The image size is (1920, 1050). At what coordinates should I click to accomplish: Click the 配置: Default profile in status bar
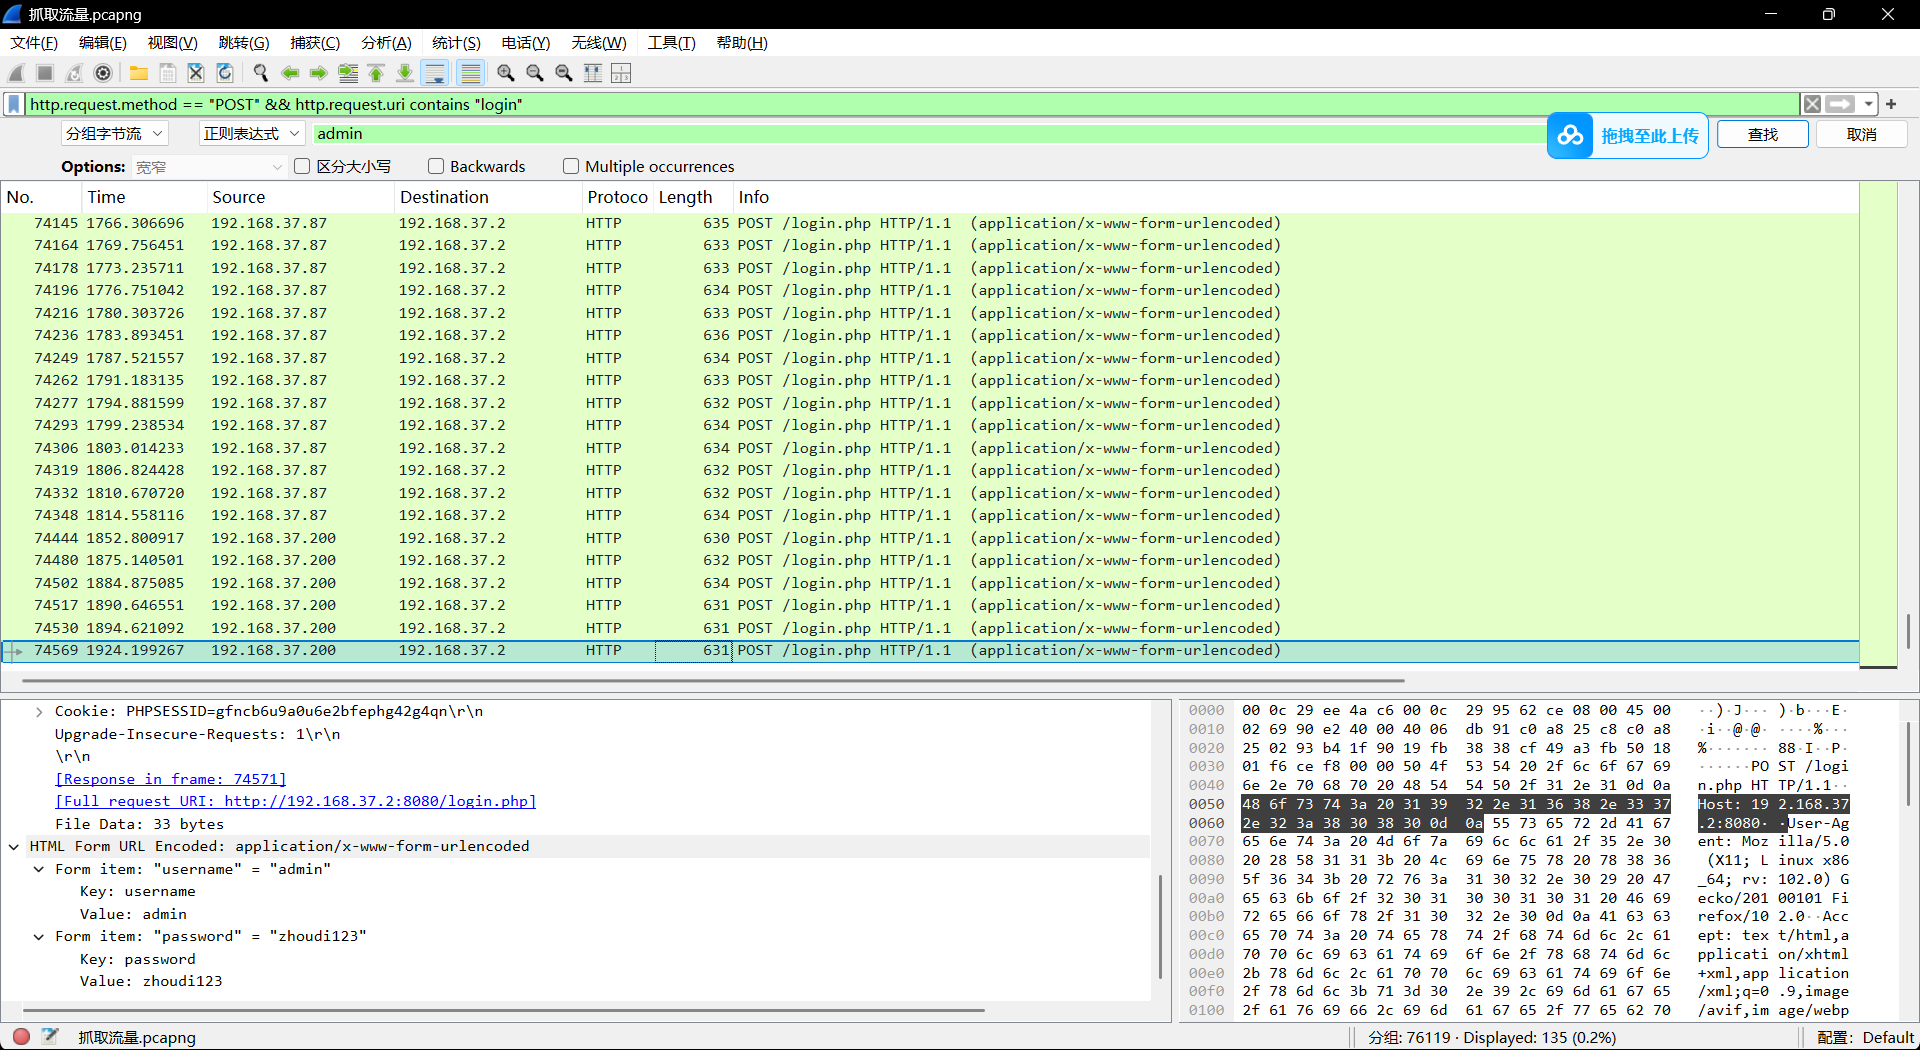coord(1865,1037)
